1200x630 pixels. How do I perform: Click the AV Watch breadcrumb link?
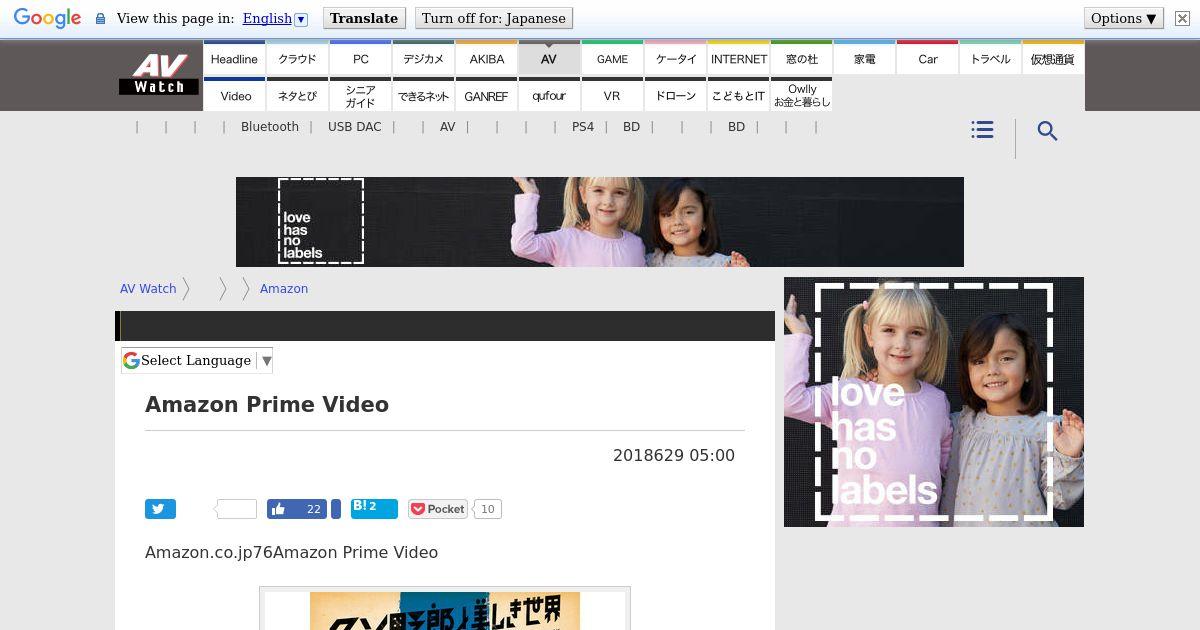148,288
